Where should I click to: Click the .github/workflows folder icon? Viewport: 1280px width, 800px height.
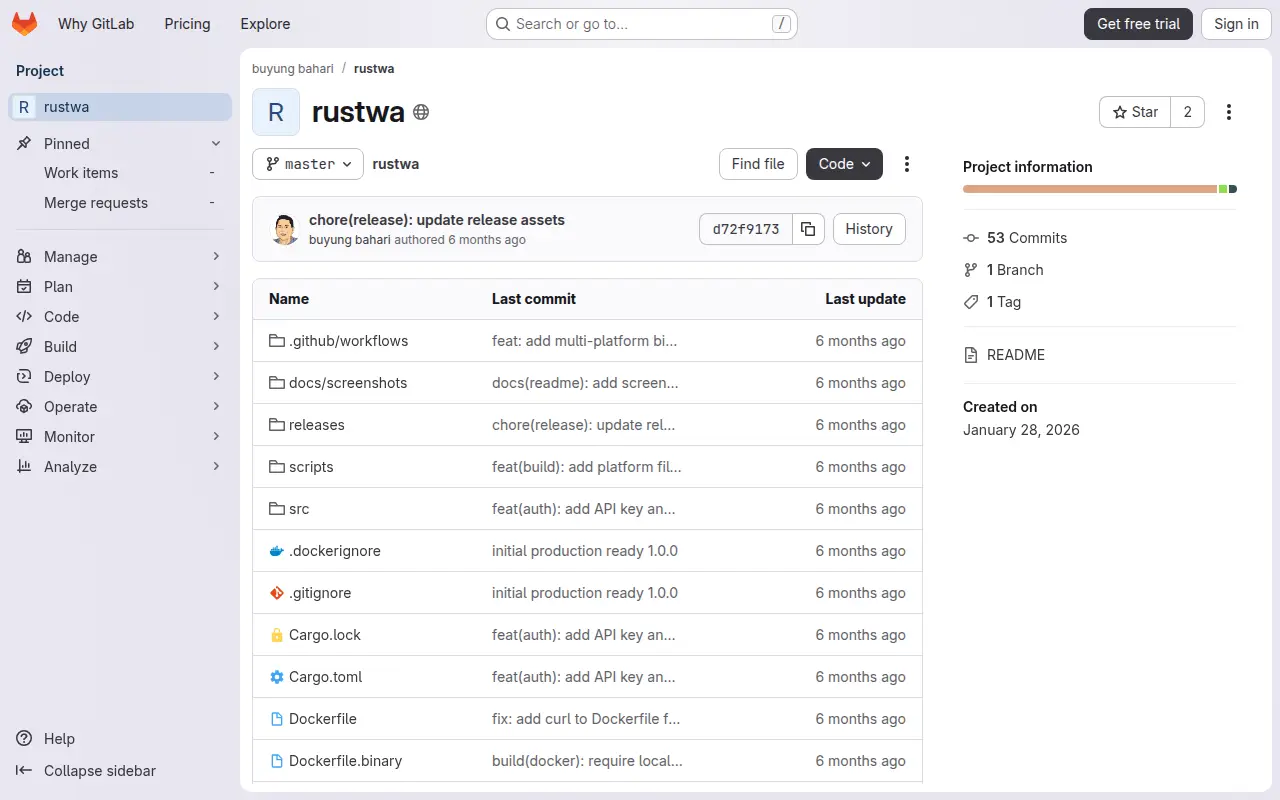(277, 341)
